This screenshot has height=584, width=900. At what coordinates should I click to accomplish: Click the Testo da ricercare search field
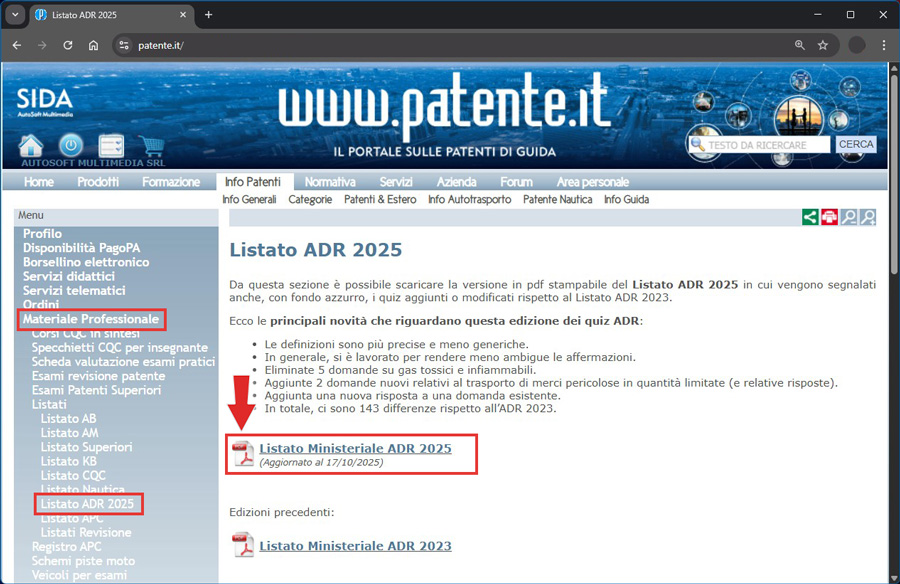tap(767, 145)
